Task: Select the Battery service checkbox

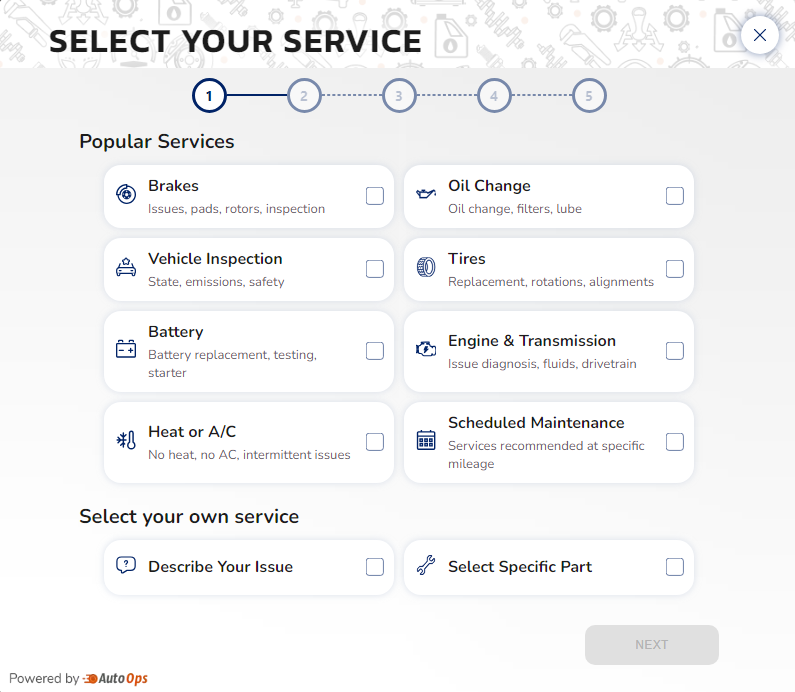Action: [x=375, y=351]
